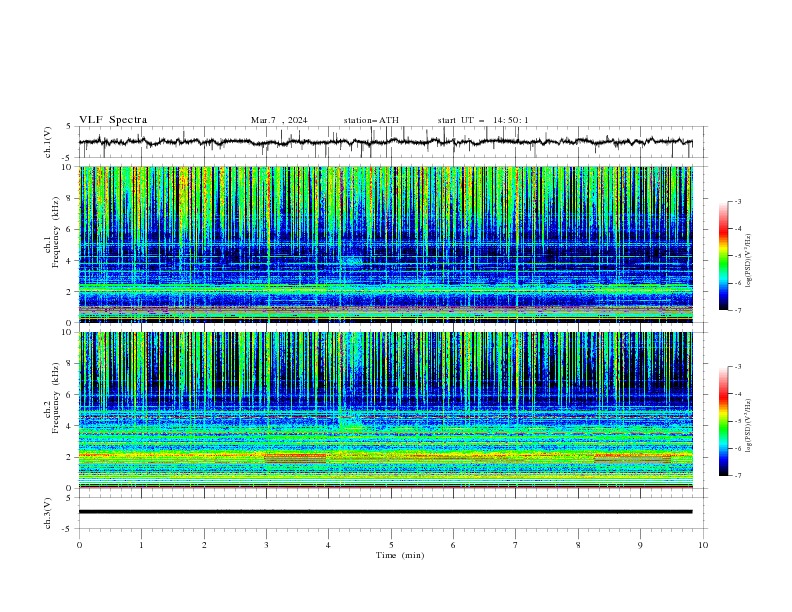This screenshot has width=792, height=612.
Task: Click the date 'Mar.7 , 2024'
Action: pyautogui.click(x=279, y=120)
